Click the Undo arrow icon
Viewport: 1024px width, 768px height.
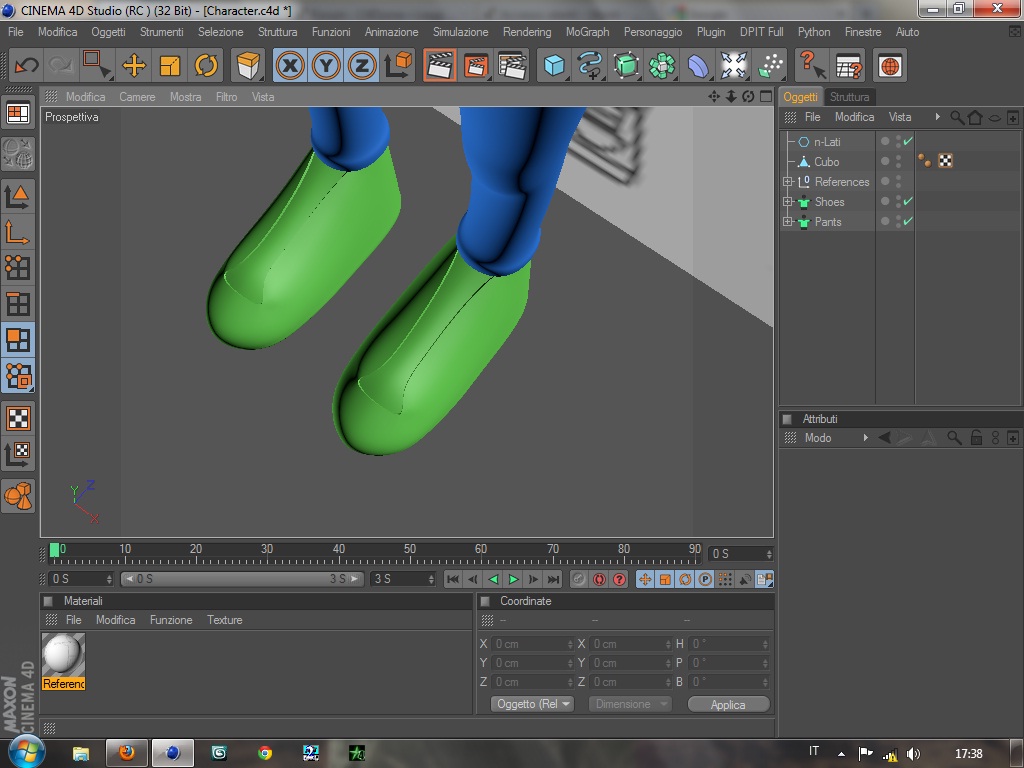(26, 66)
